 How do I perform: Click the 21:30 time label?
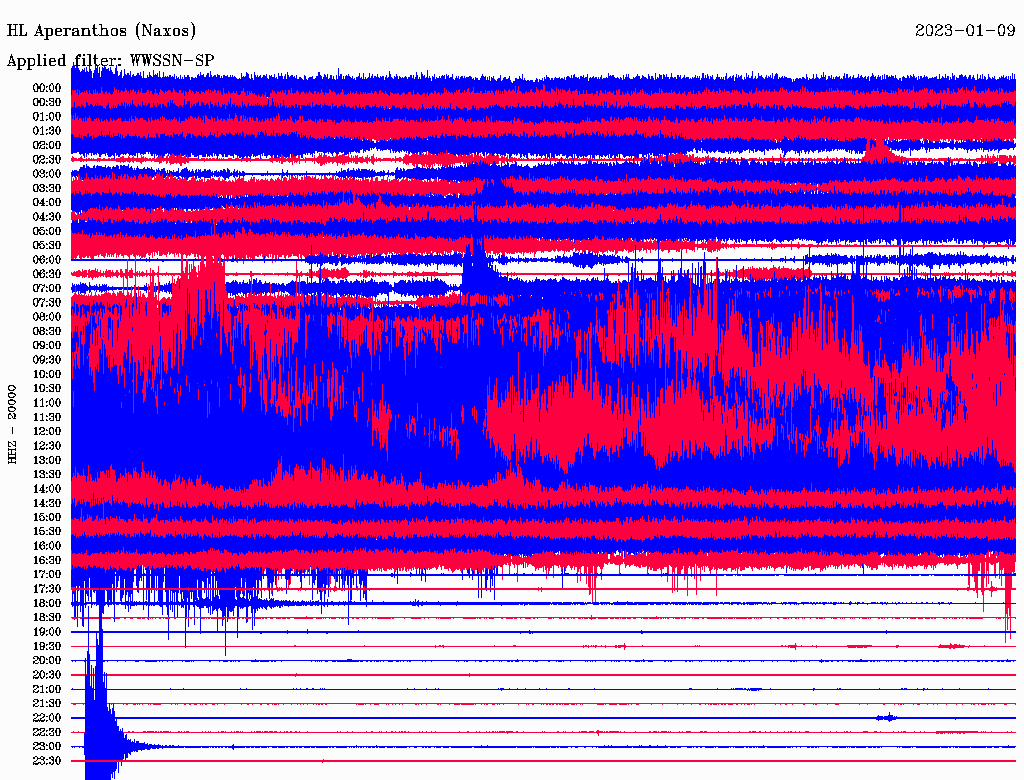click(47, 704)
